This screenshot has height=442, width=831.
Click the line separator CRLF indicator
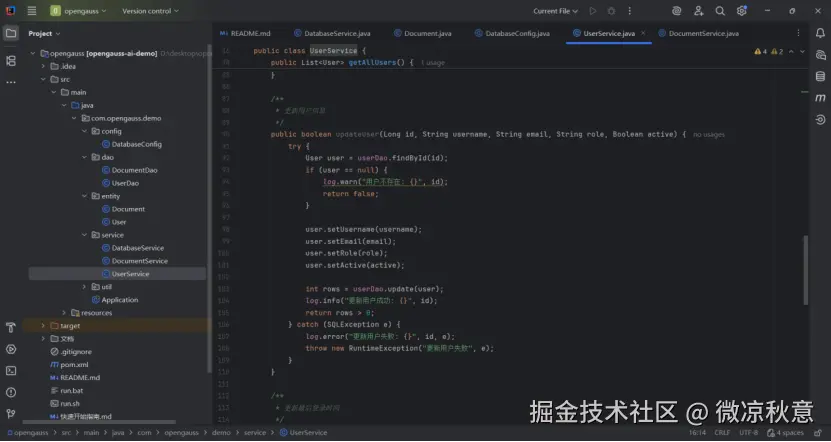point(722,432)
